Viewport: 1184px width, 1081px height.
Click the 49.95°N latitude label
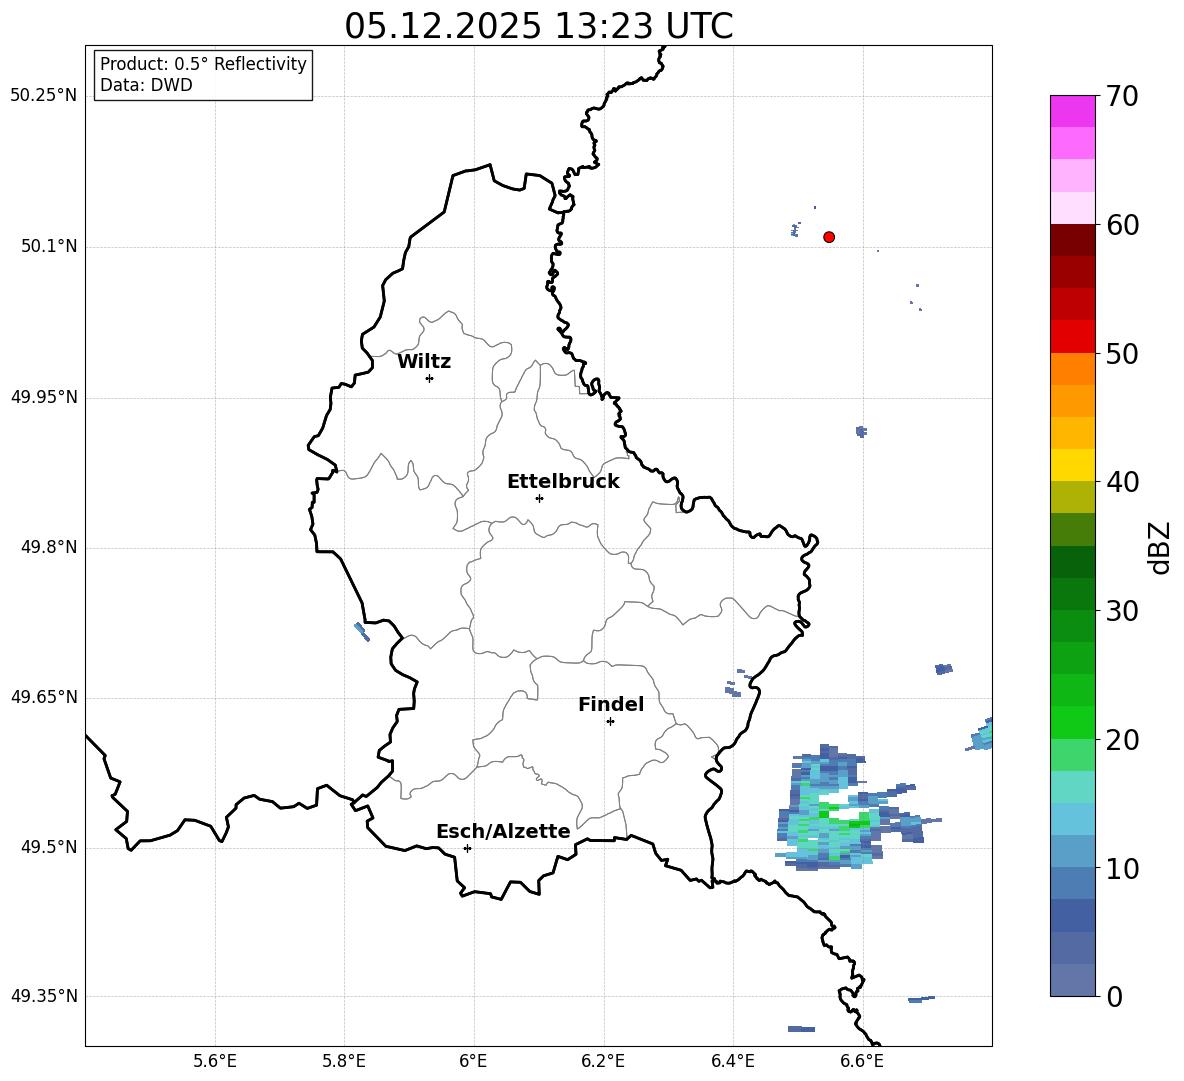(44, 397)
